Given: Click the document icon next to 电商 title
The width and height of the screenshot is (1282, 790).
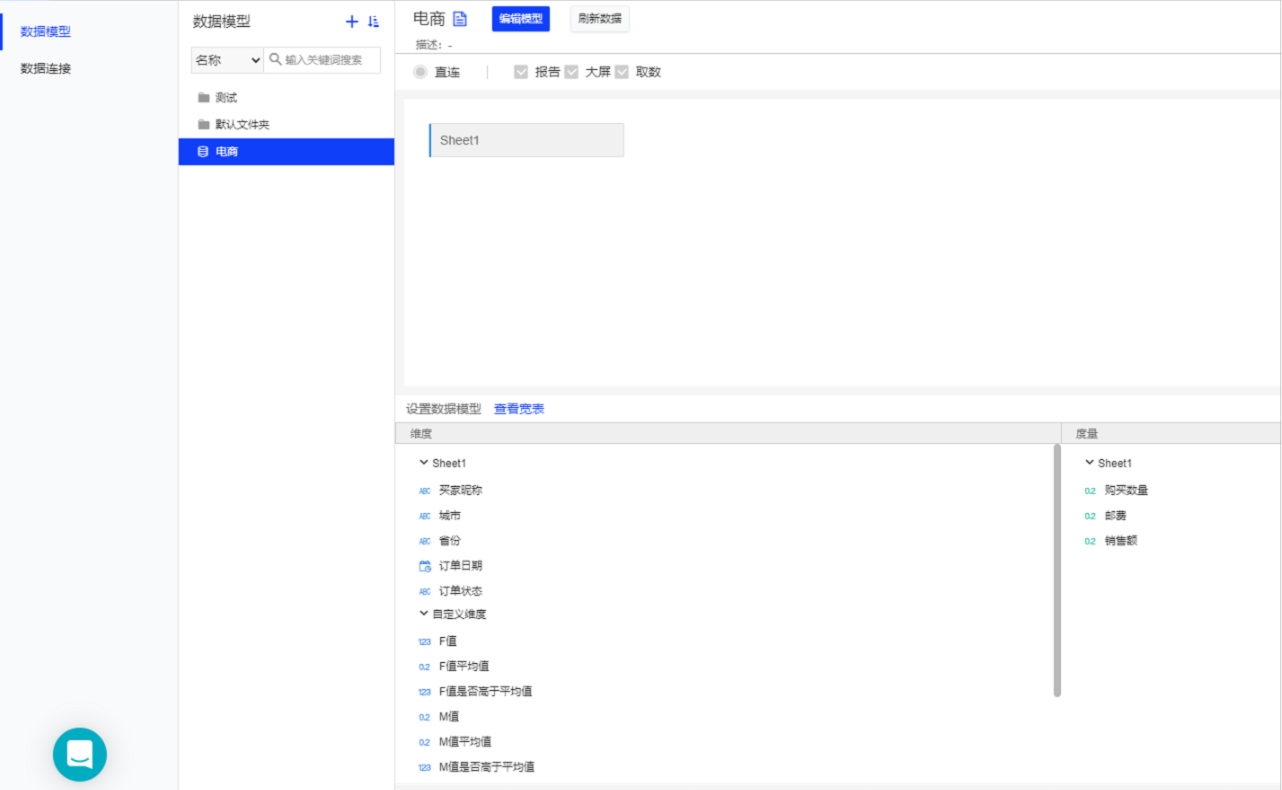Looking at the screenshot, I should (x=460, y=19).
